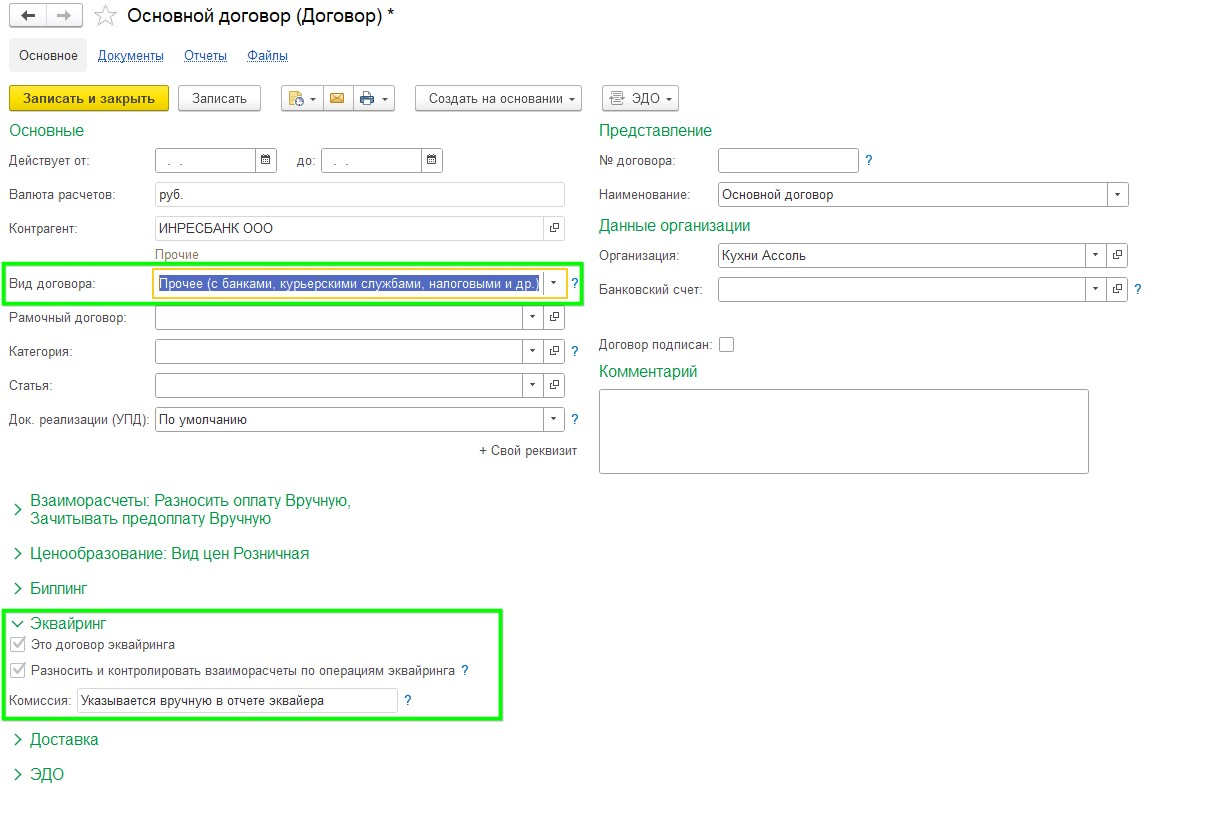This screenshot has height=826, width=1212.
Task: Show help for the Комиссия field
Action: click(408, 701)
